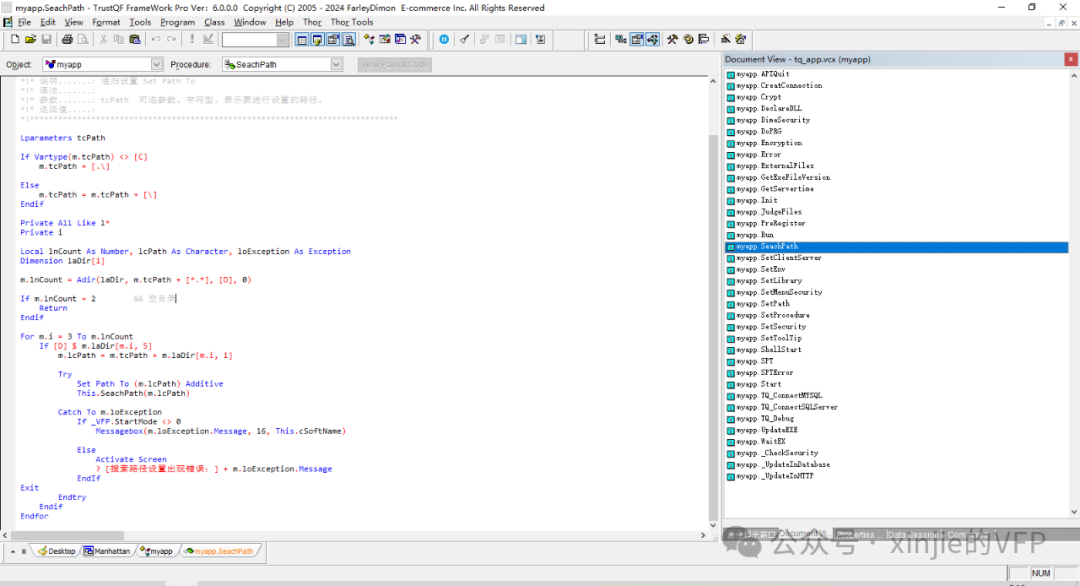The image size is (1080, 586).
Task: Click the last icon in the left toolbar group
Action: click(x=541, y=40)
